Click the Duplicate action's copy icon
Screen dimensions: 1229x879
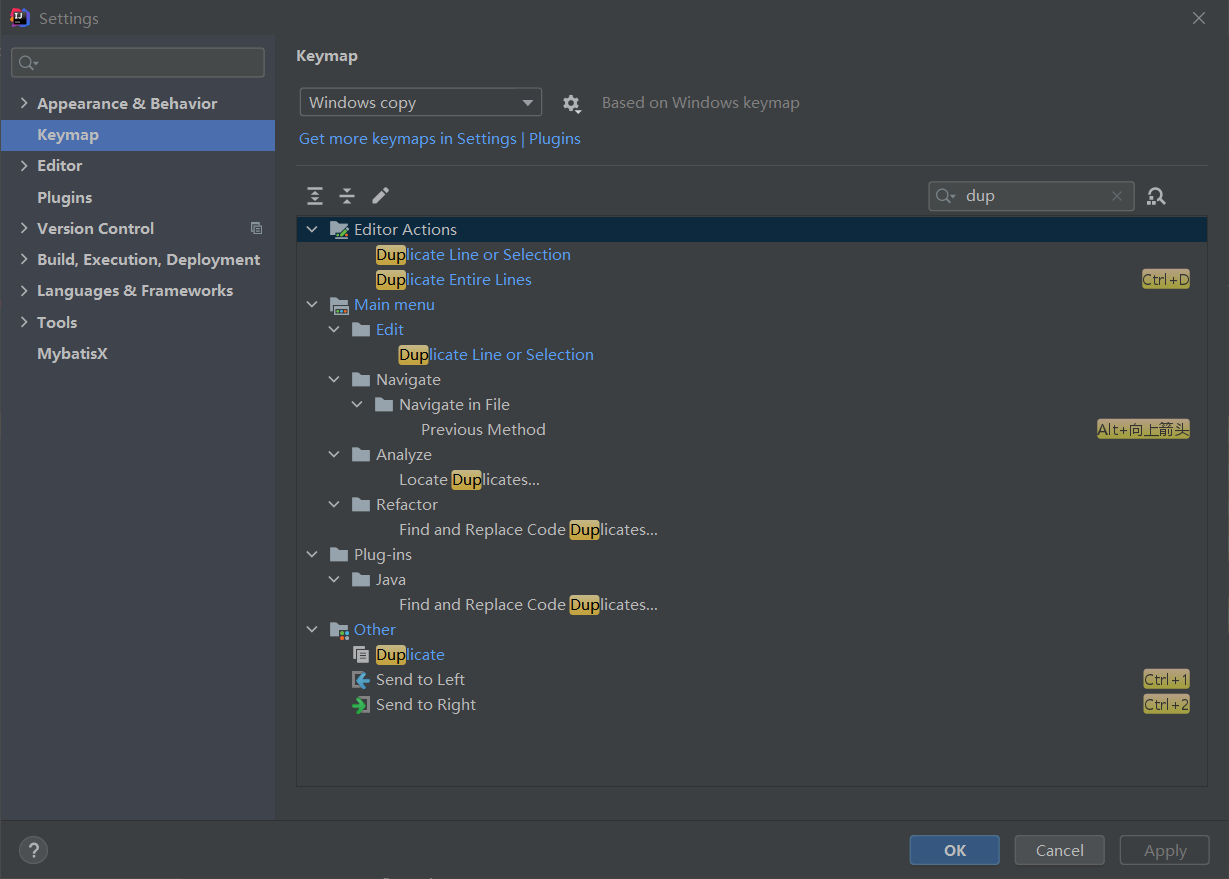point(361,655)
